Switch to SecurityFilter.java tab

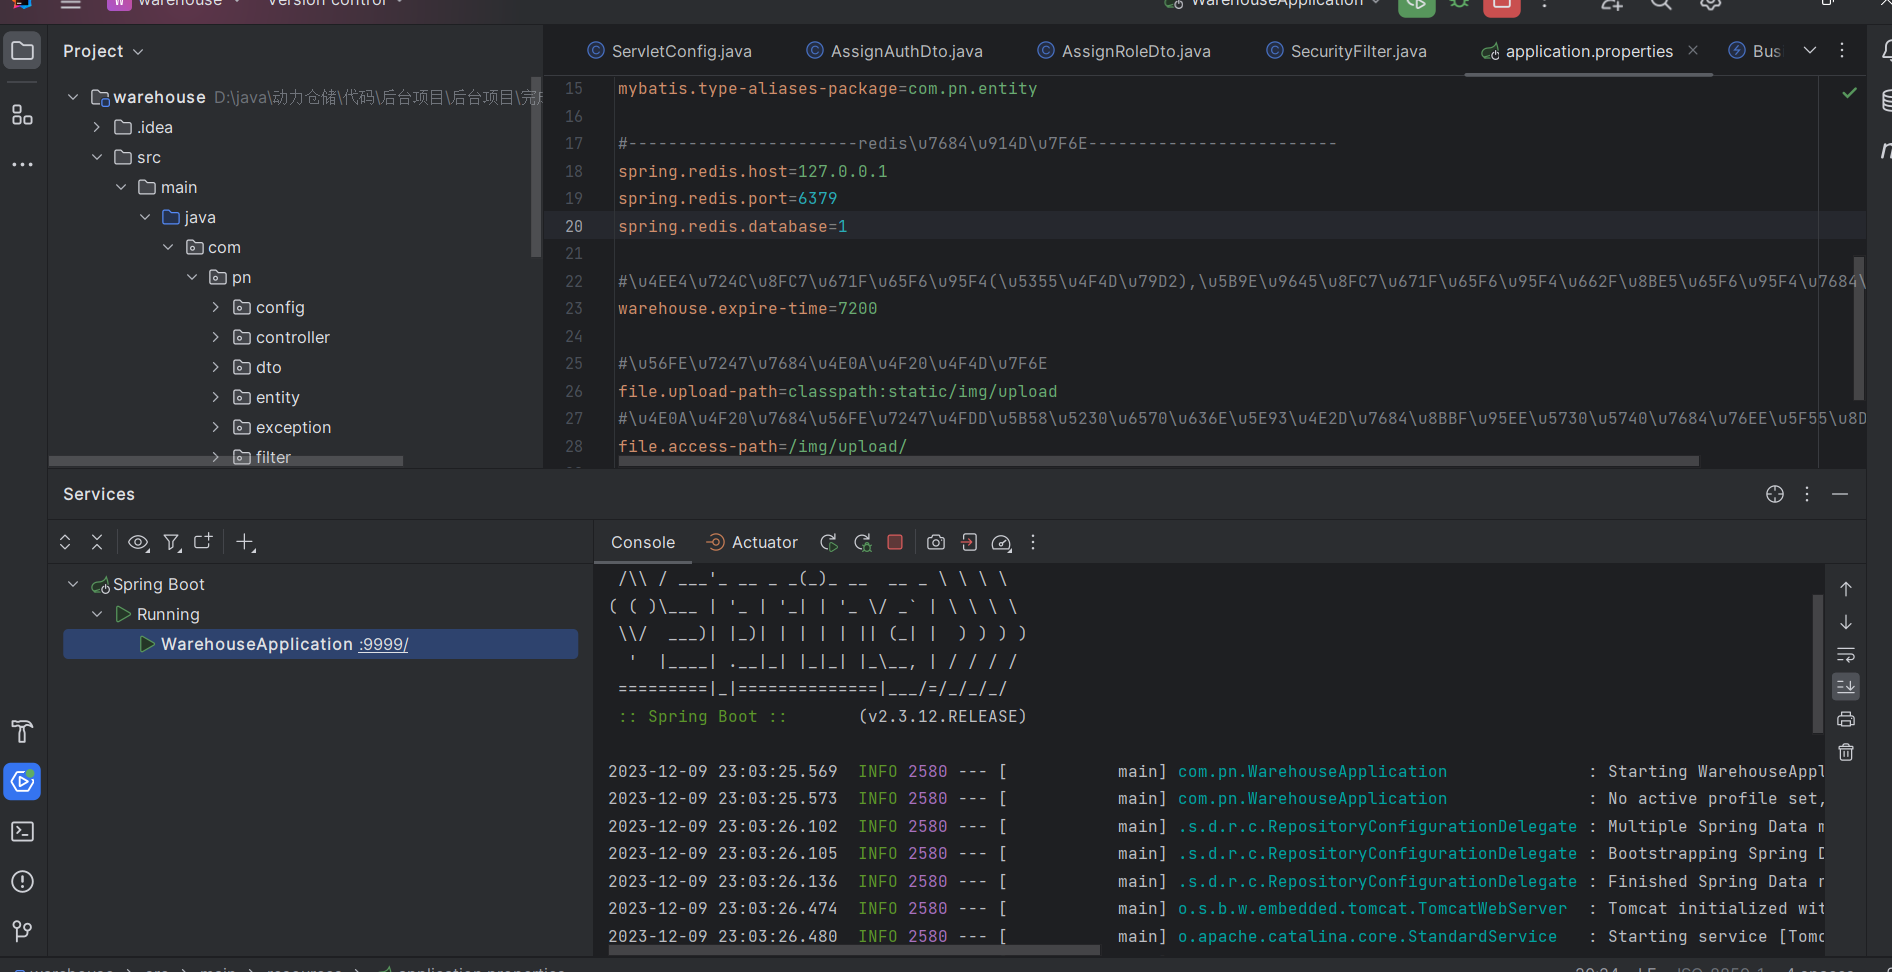tap(1346, 51)
